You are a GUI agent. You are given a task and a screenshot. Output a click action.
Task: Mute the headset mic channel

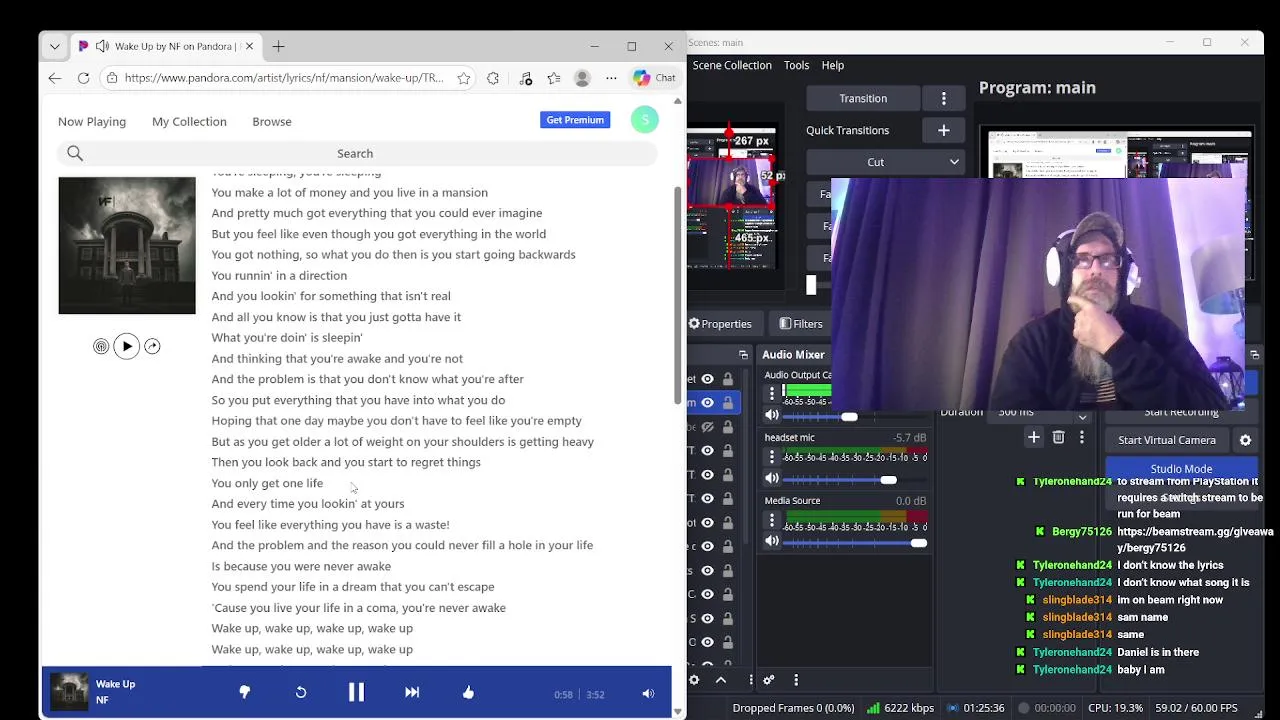tap(772, 480)
